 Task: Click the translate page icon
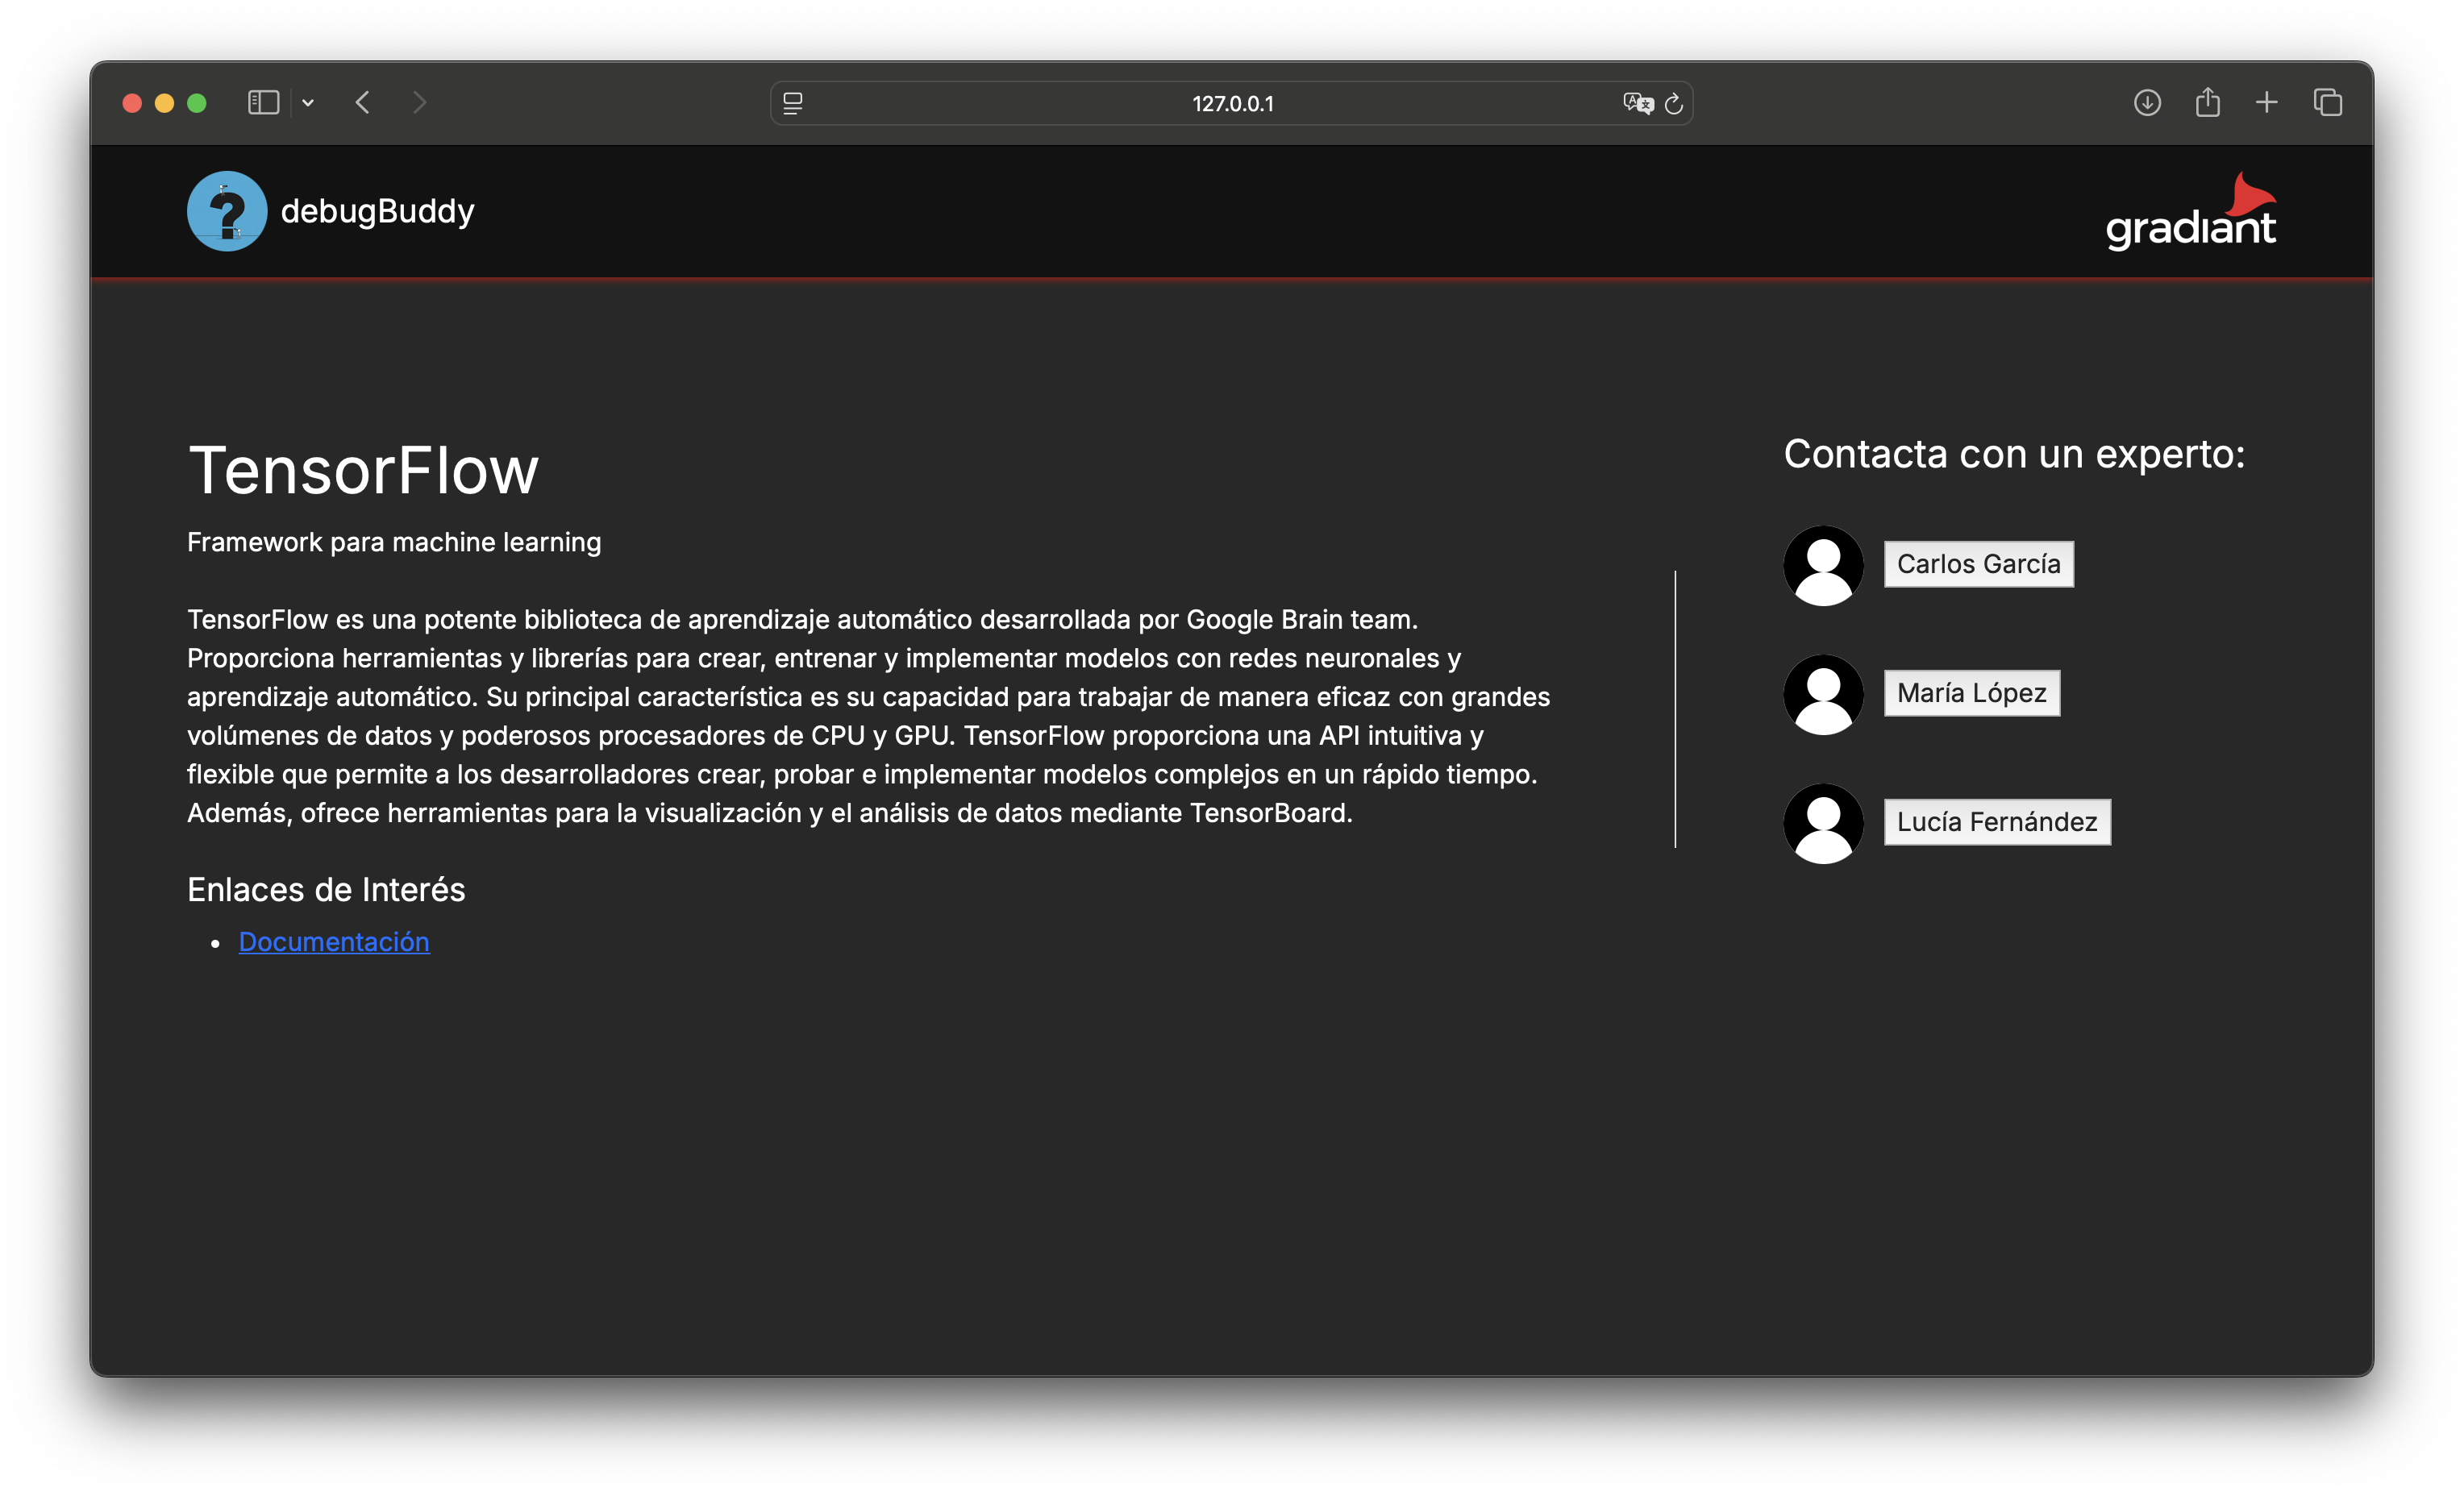click(x=1637, y=103)
